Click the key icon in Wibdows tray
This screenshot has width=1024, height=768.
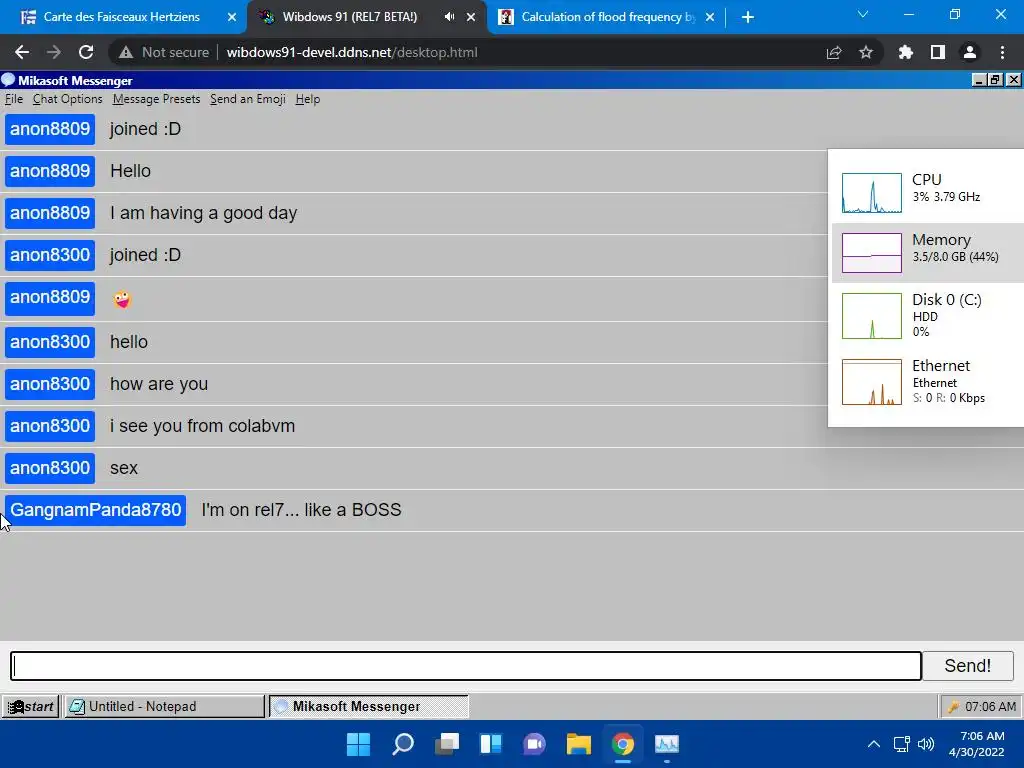point(953,707)
